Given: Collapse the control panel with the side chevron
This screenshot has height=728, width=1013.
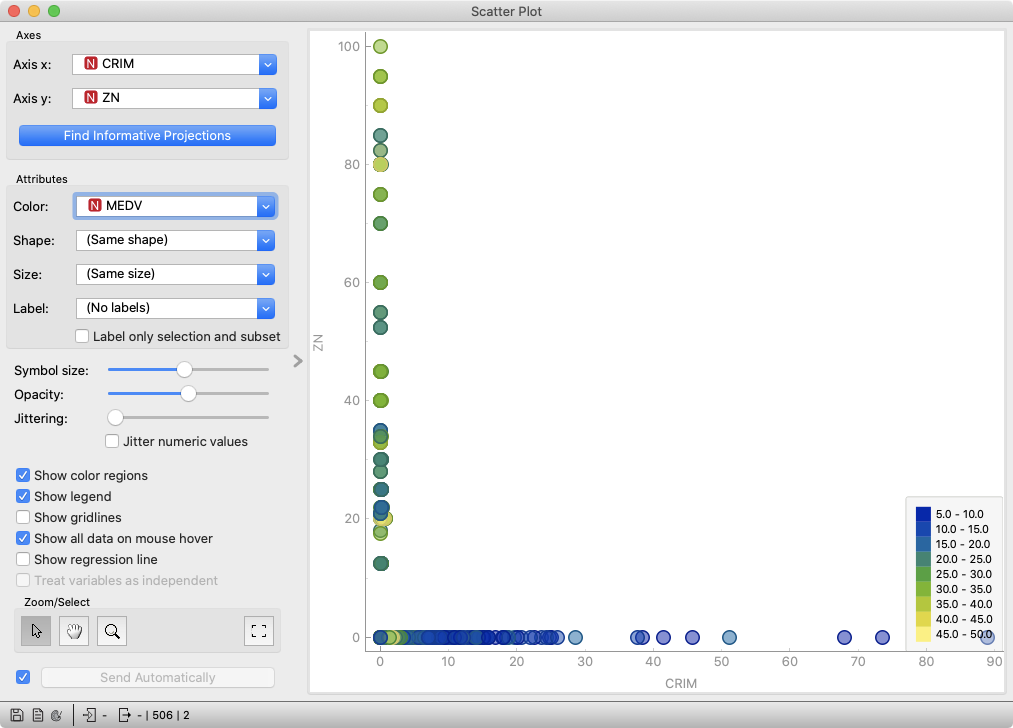Looking at the screenshot, I should tap(297, 361).
